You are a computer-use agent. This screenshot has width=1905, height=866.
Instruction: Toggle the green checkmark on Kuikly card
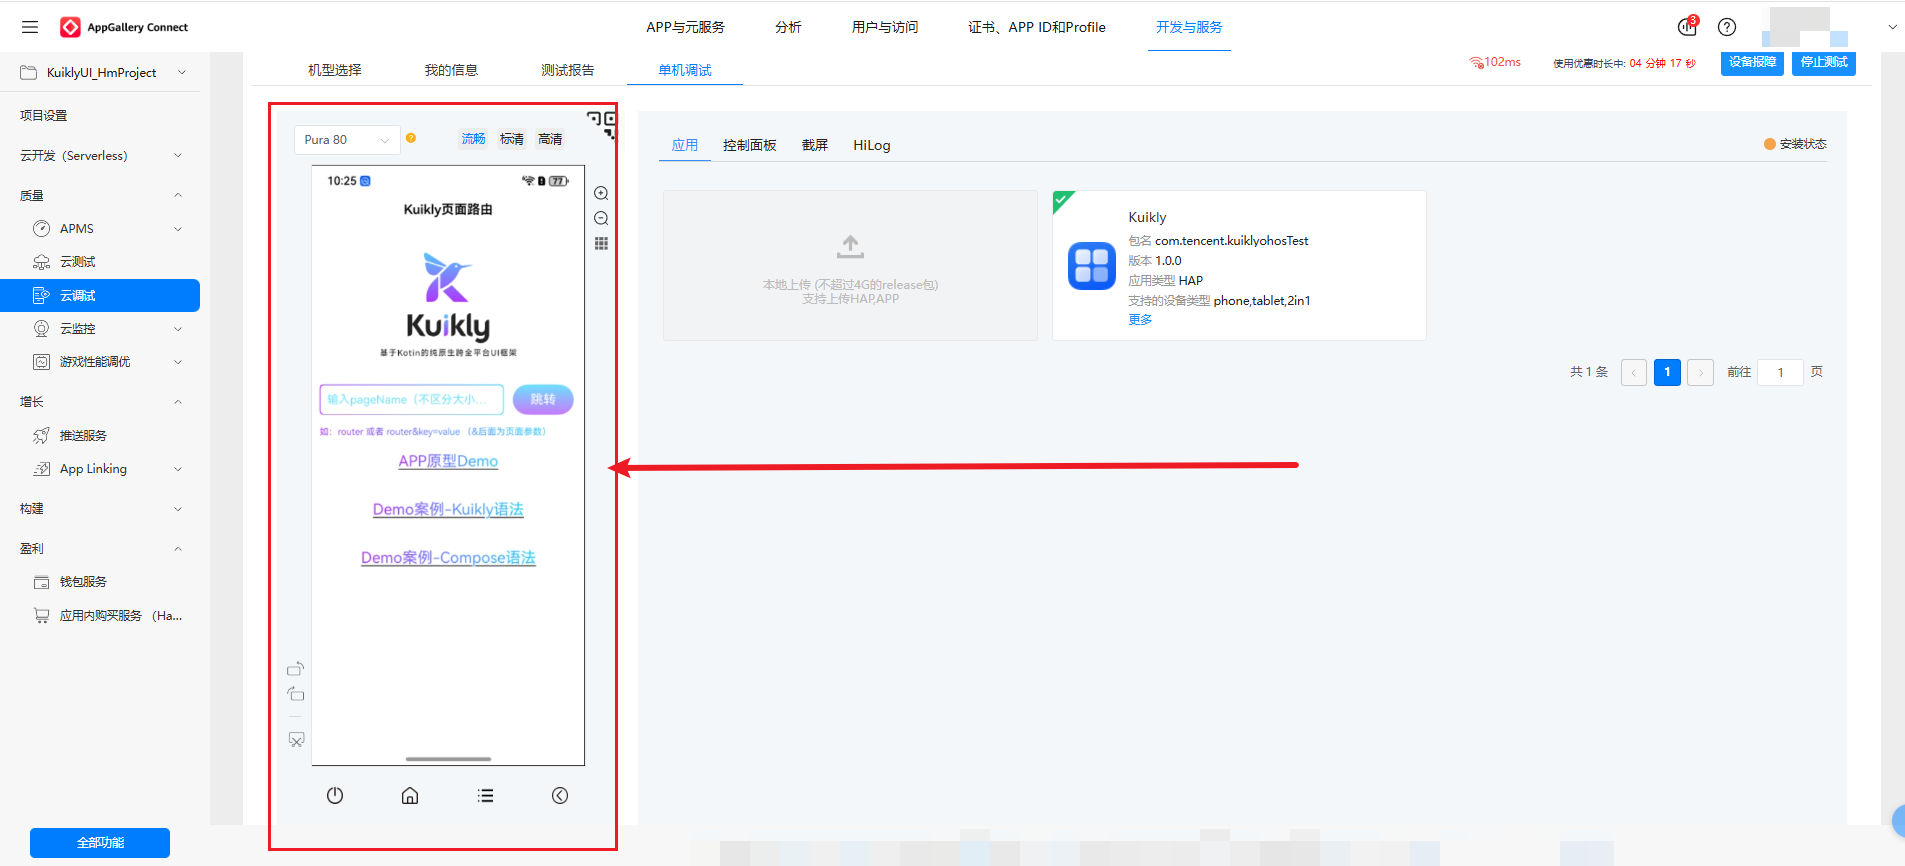coord(1062,200)
